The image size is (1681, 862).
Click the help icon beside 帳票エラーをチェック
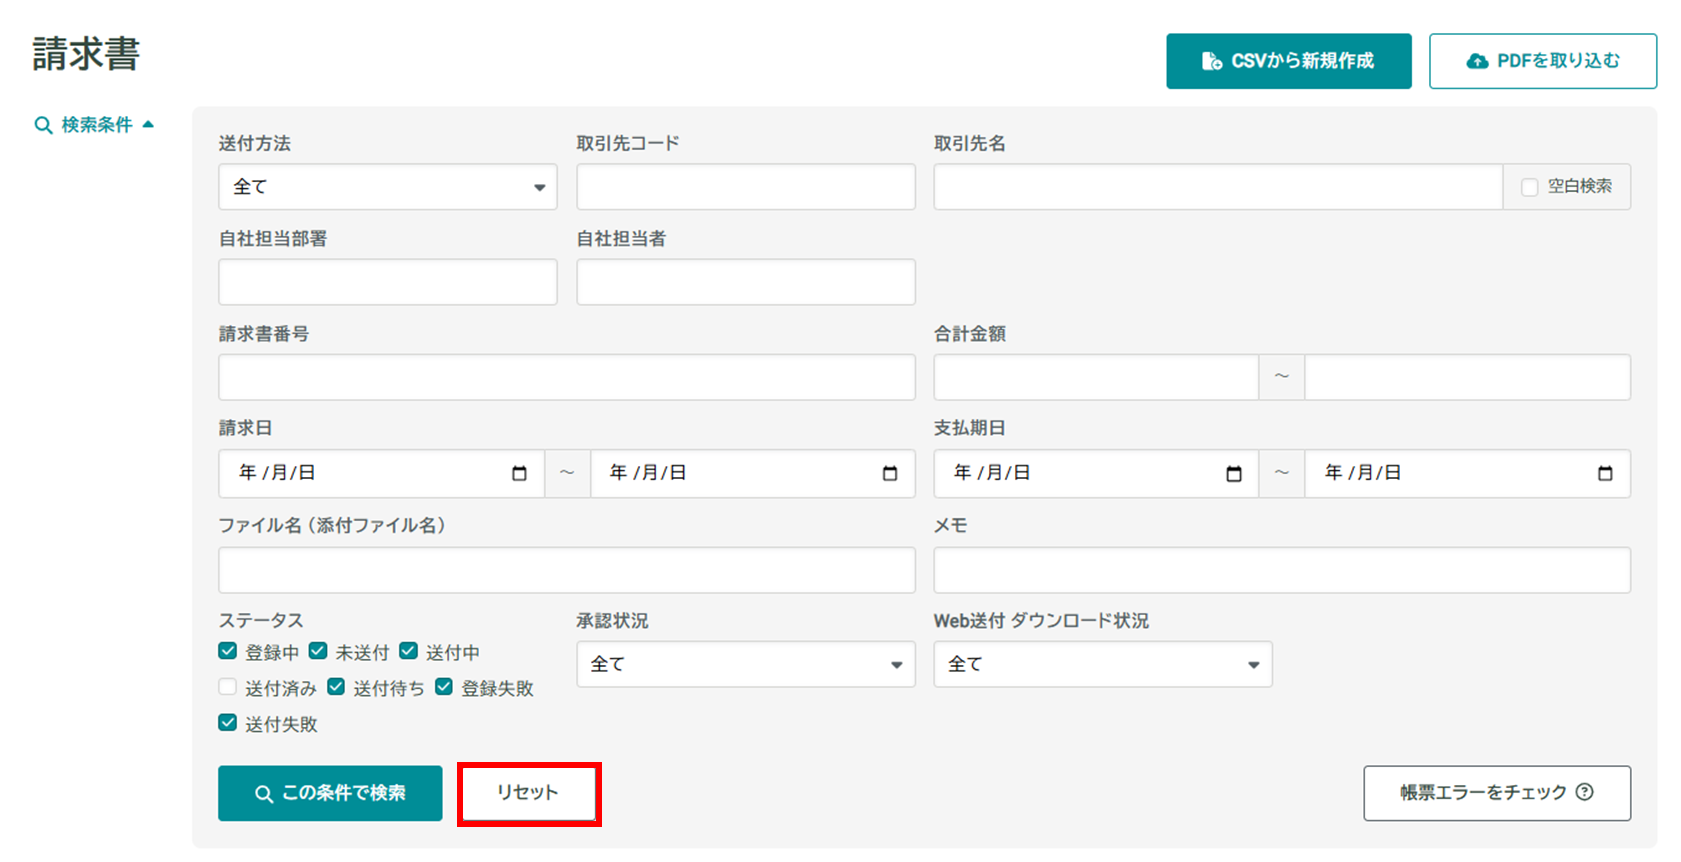(1584, 792)
